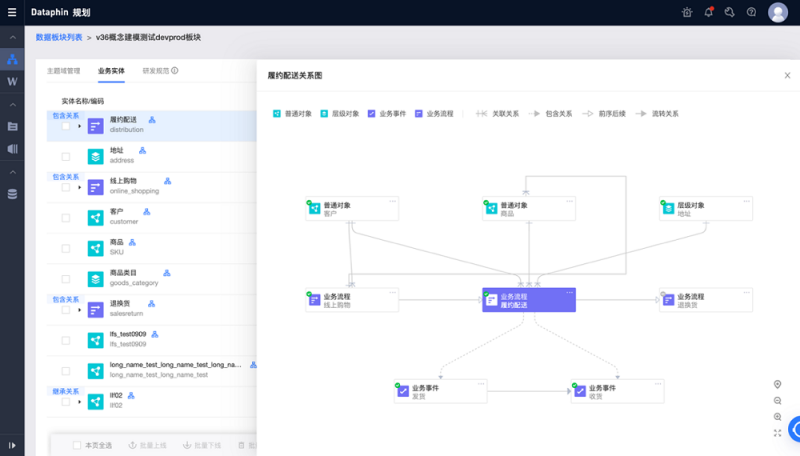Go to 数据板块列表 breadcrumb link
Image resolution: width=800 pixels, height=456 pixels.
59,37
